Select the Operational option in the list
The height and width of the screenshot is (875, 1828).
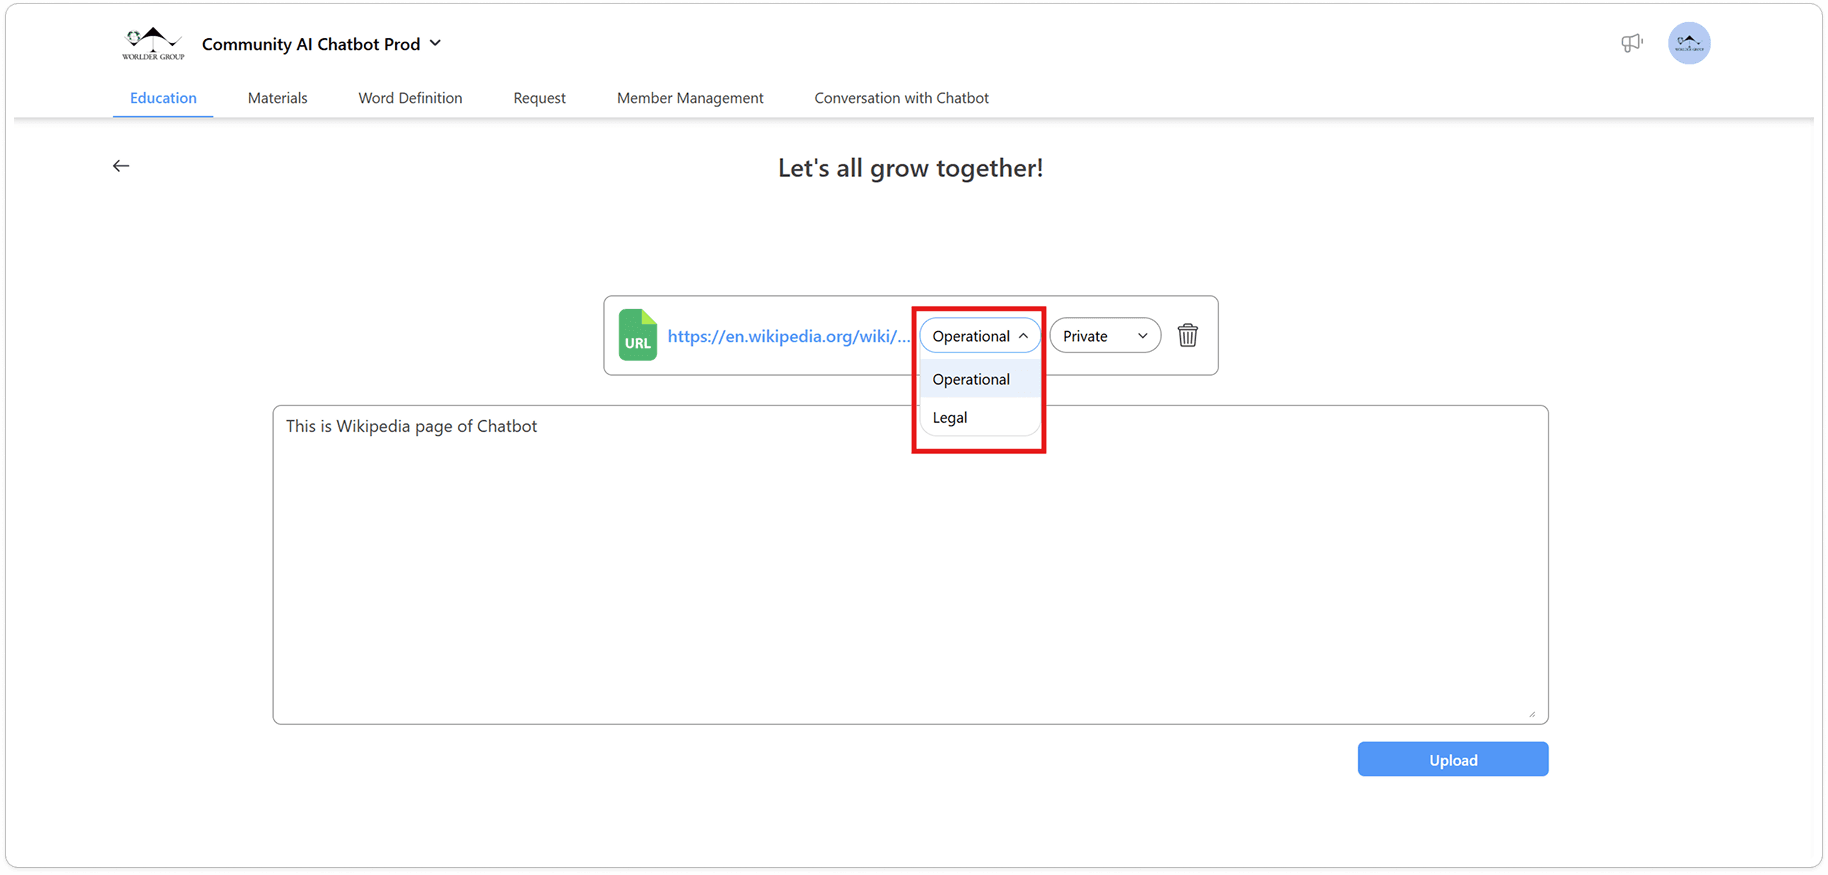pyautogui.click(x=972, y=379)
